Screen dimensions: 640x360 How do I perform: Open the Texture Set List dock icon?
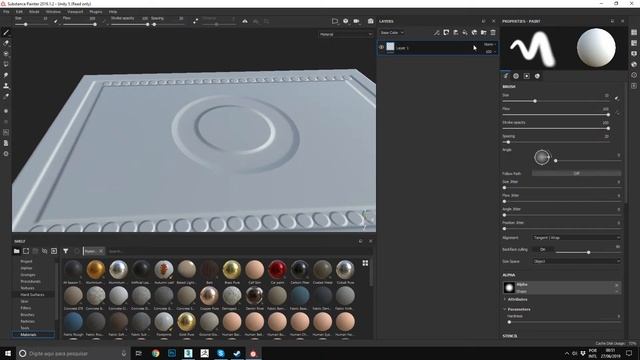coord(634,32)
